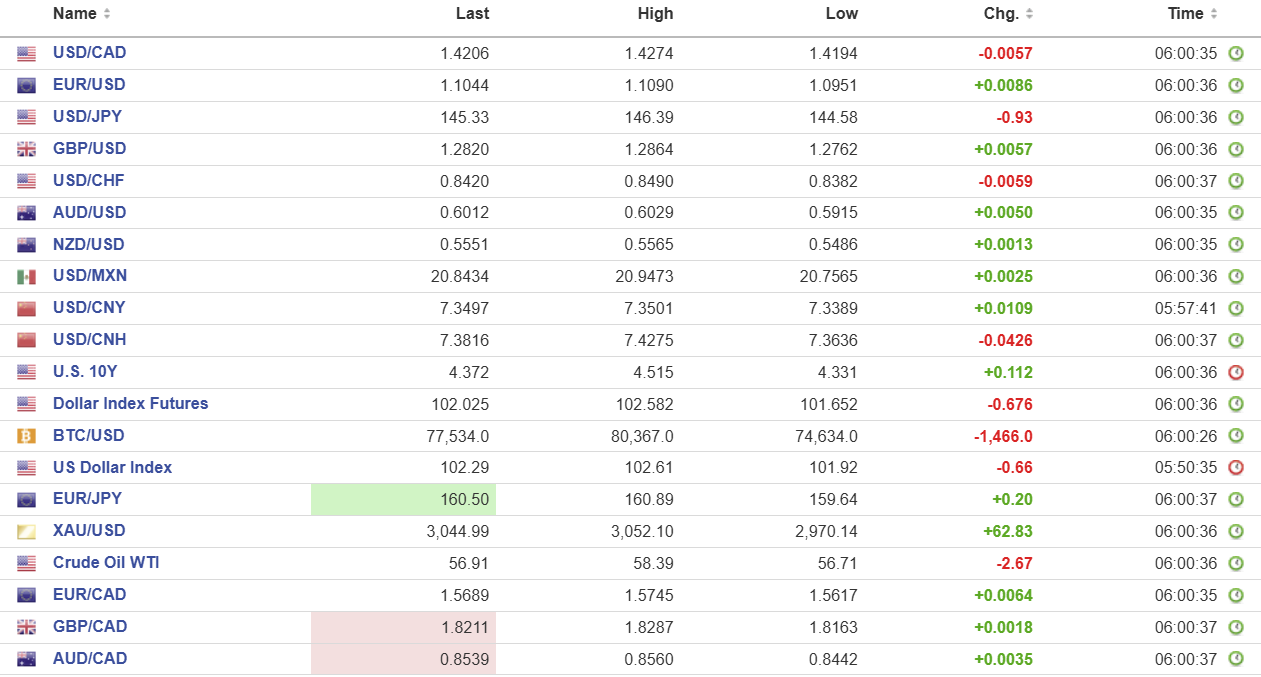
Task: Click the Bitcoin icon next to BTC/USD
Action: click(26, 436)
